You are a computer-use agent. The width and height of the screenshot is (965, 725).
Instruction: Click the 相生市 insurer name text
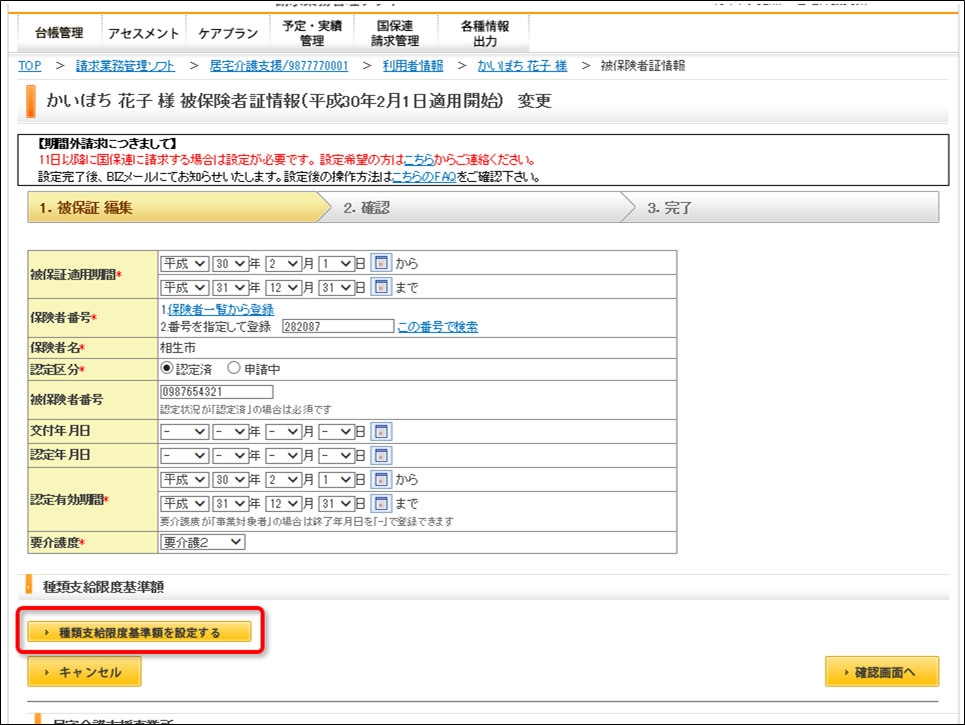tap(178, 348)
